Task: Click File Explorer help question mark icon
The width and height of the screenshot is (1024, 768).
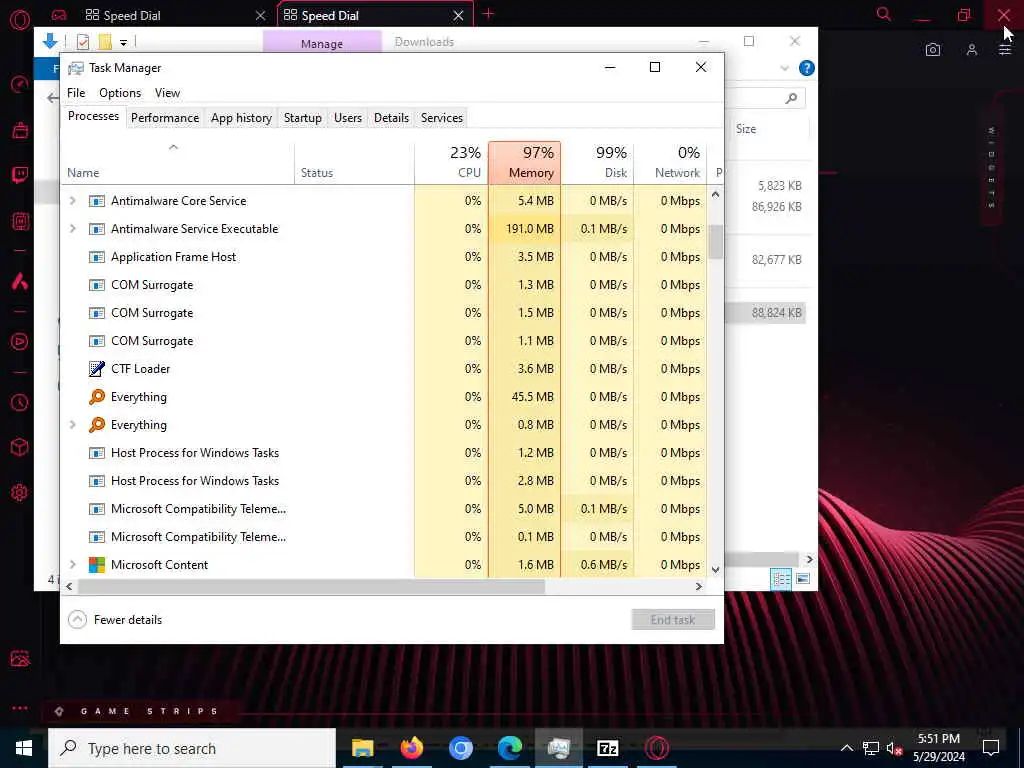Action: (x=807, y=68)
